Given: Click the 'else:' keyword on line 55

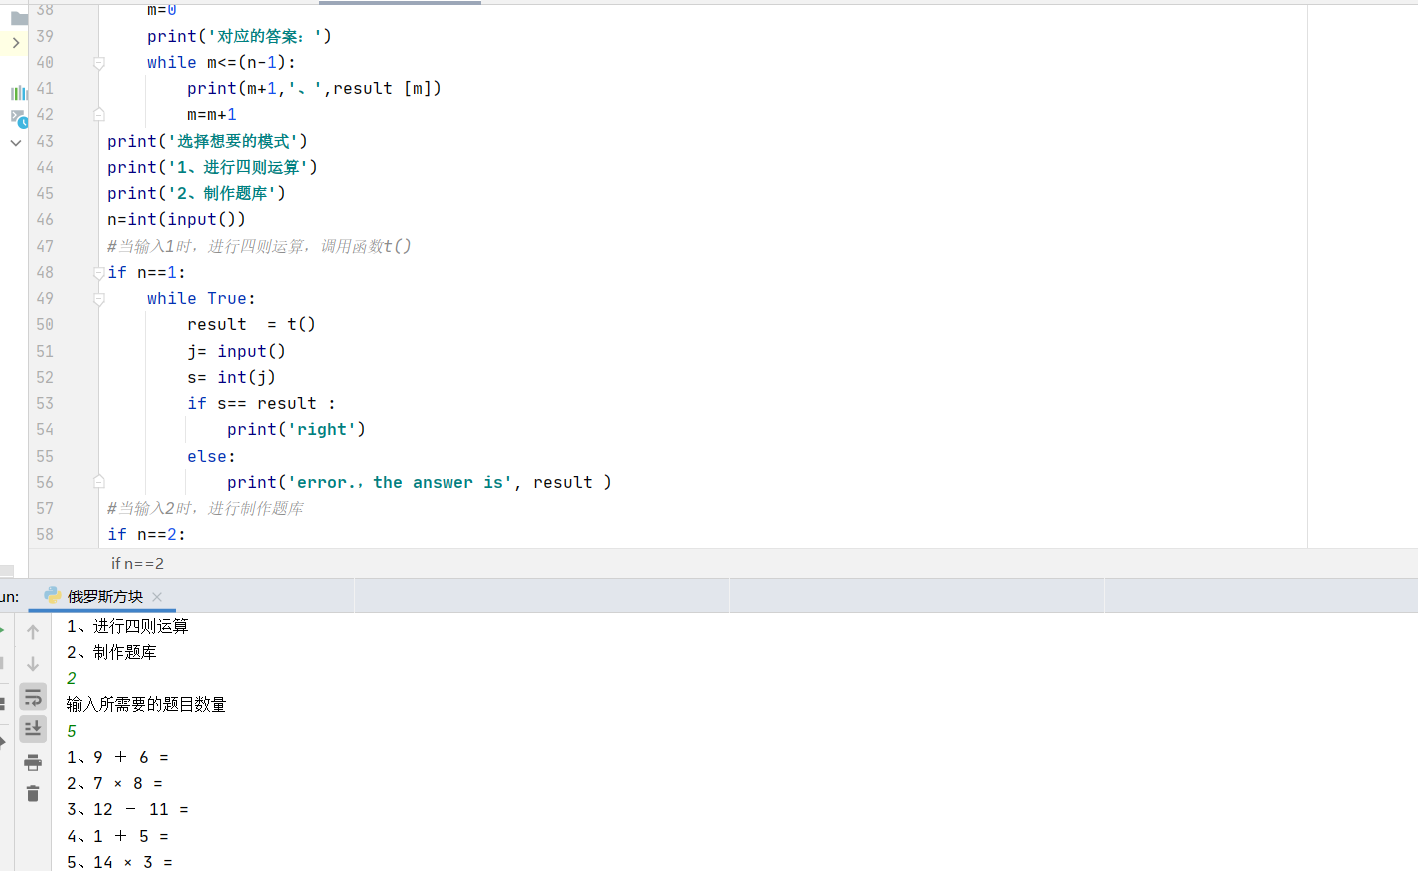Looking at the screenshot, I should click(x=211, y=456).
